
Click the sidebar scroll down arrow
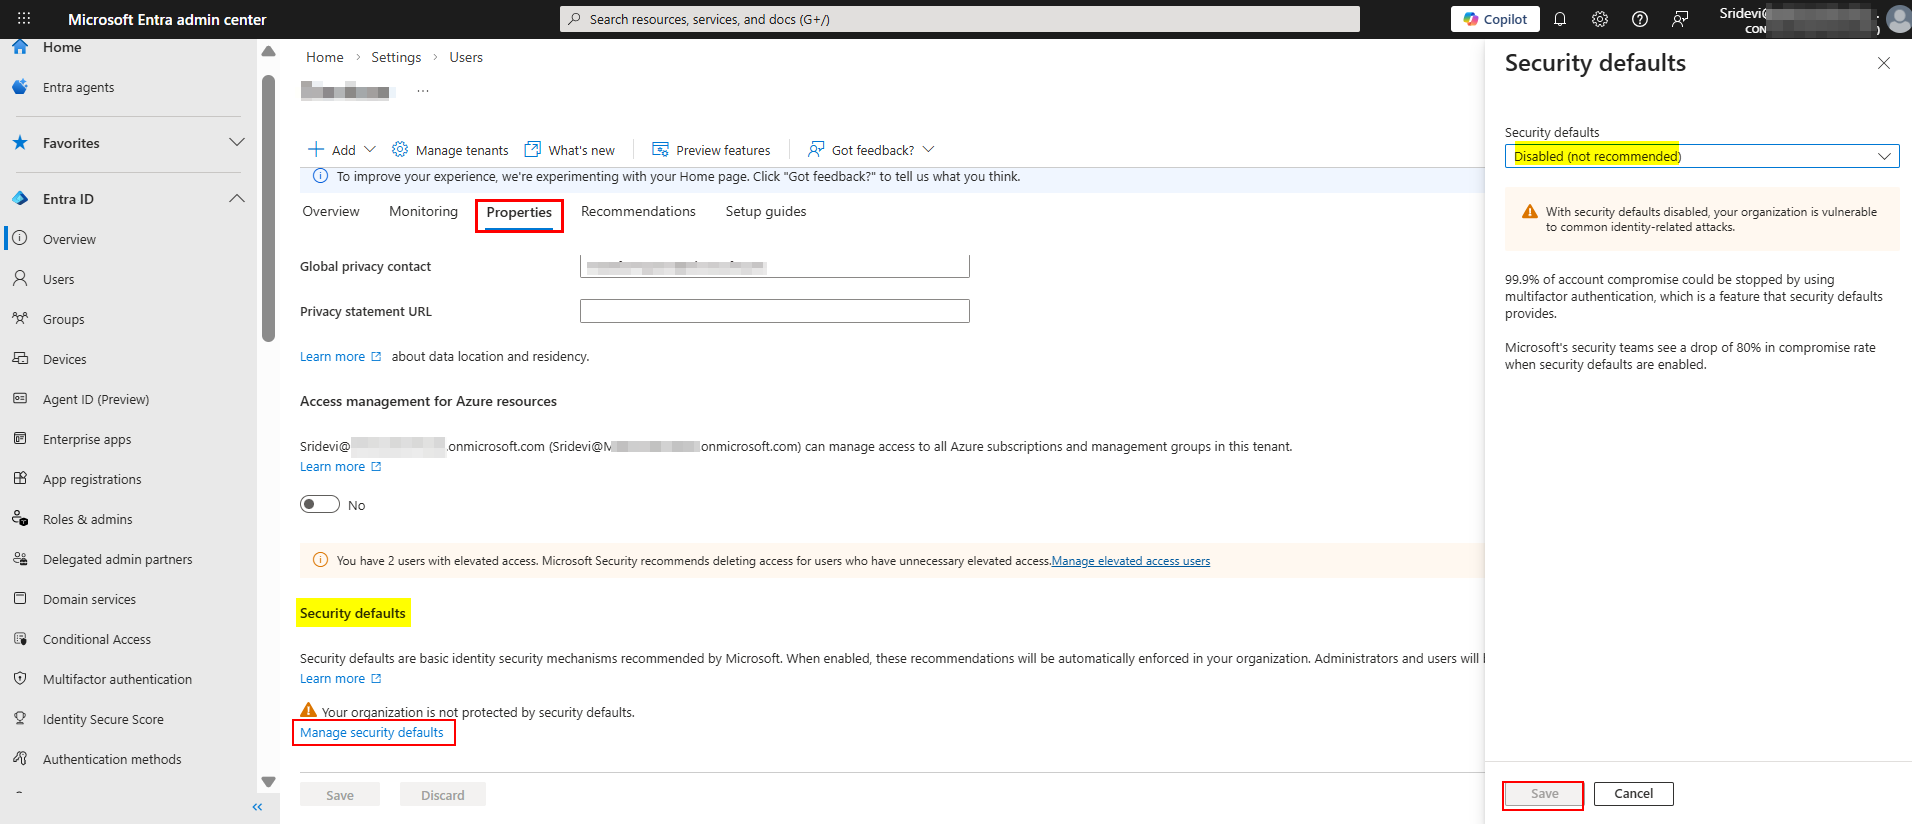[x=268, y=782]
